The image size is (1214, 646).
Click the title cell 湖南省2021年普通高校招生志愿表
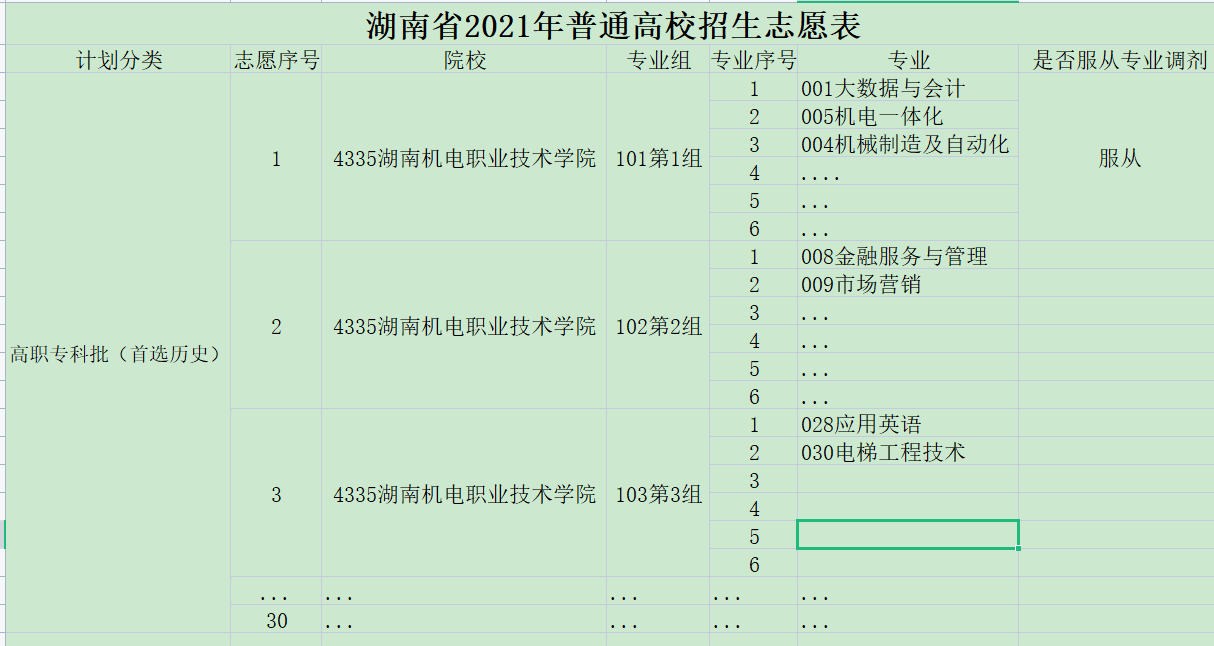tap(612, 25)
